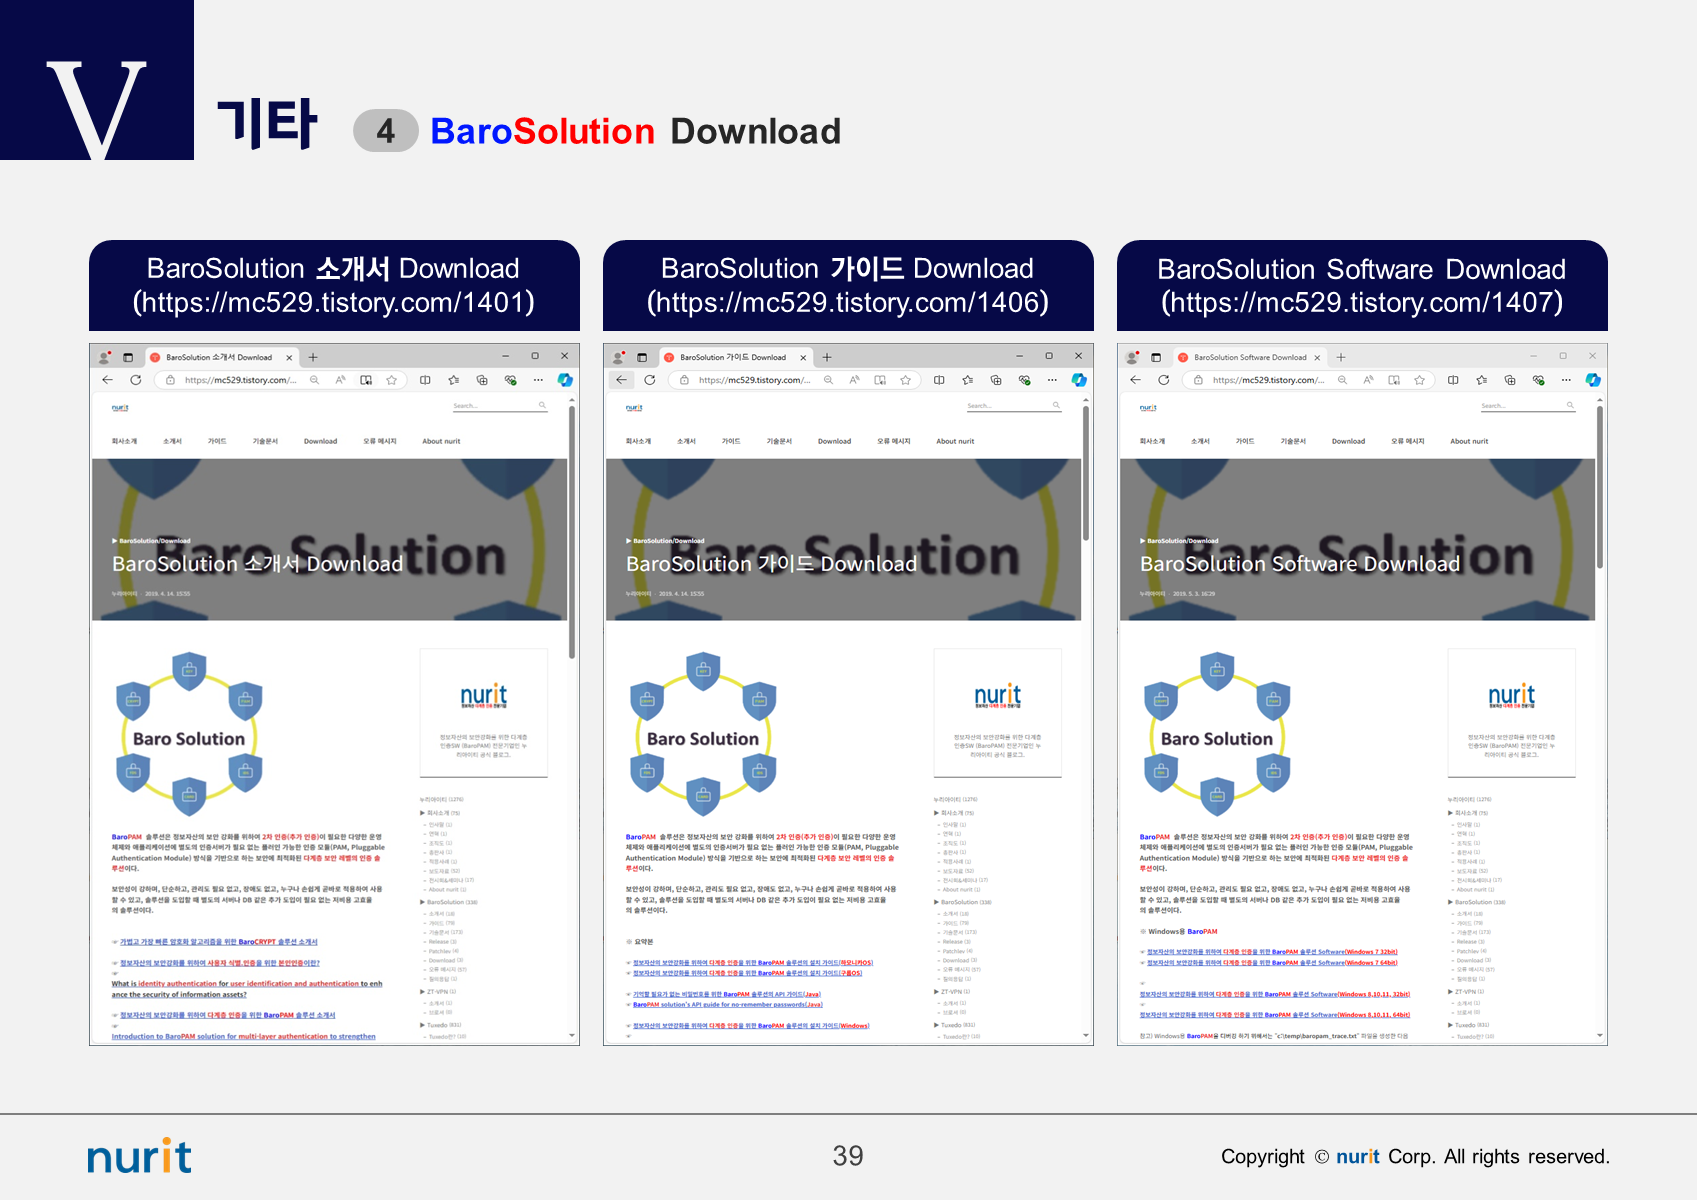
Task: Open 가이드 menu on Software Download page
Action: (1245, 441)
